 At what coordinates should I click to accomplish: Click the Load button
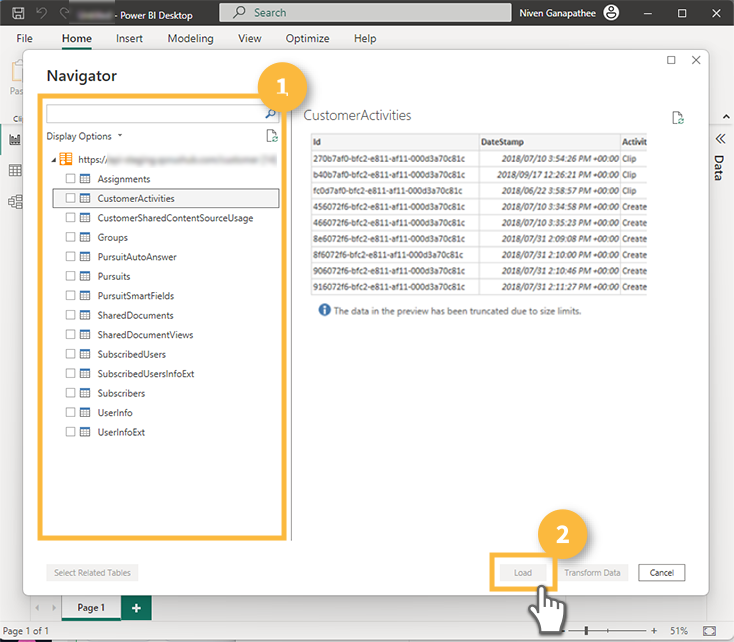pyautogui.click(x=523, y=573)
